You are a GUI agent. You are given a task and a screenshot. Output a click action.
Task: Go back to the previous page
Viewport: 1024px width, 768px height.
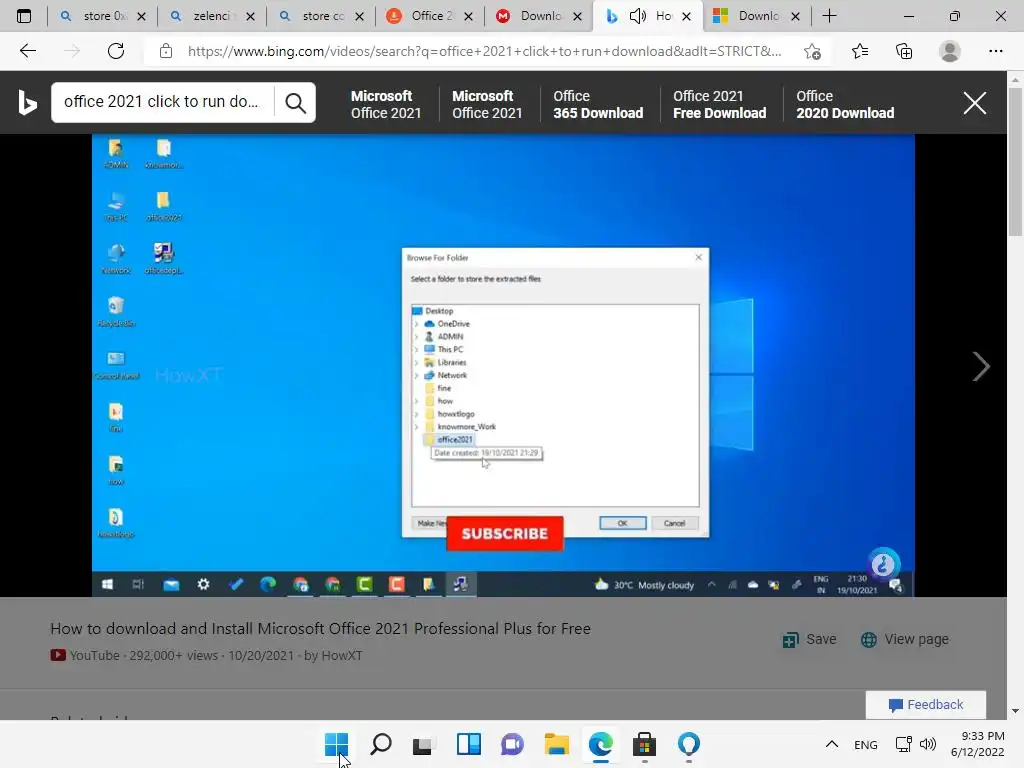27,51
